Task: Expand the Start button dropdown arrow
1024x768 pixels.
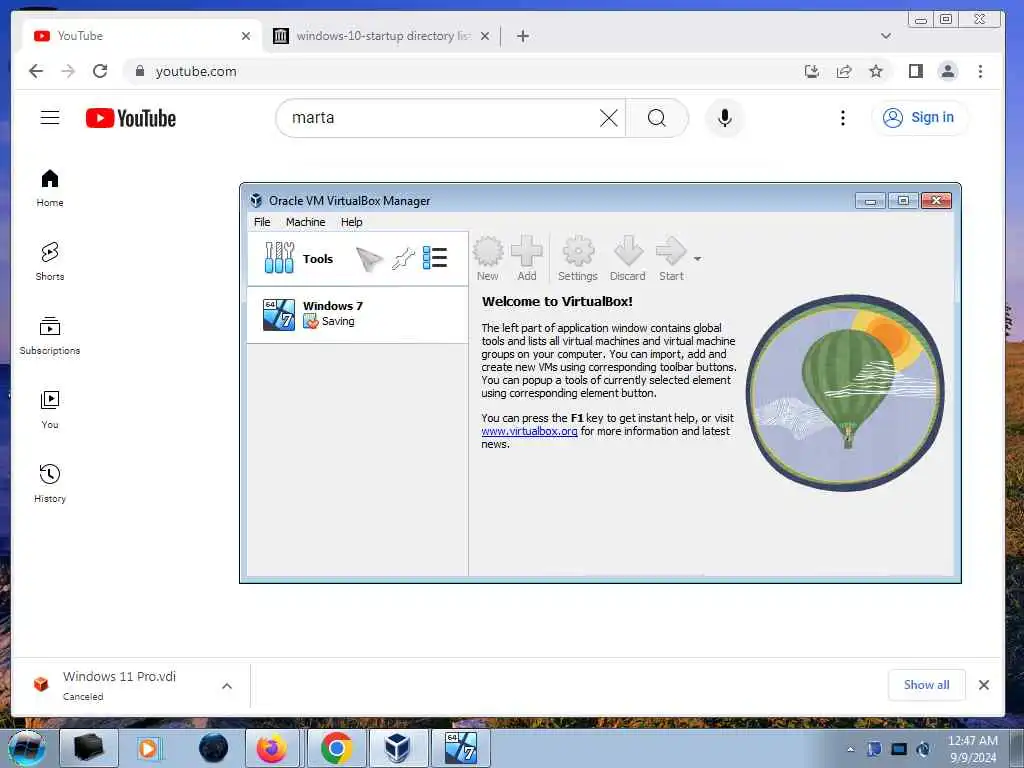Action: coord(697,259)
